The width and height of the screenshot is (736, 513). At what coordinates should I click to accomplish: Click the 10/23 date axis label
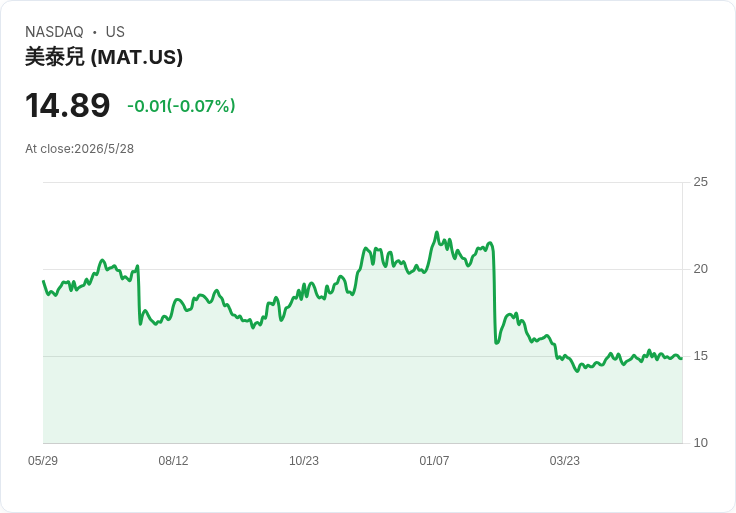304,460
